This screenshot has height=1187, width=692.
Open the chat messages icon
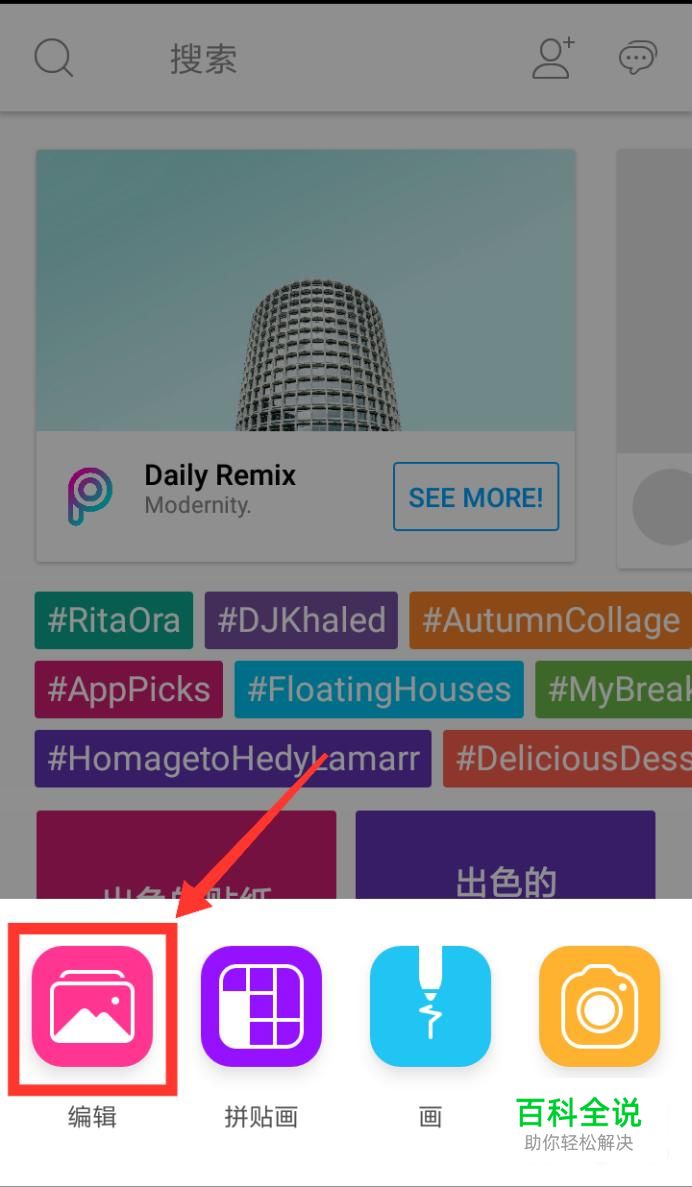[x=637, y=58]
